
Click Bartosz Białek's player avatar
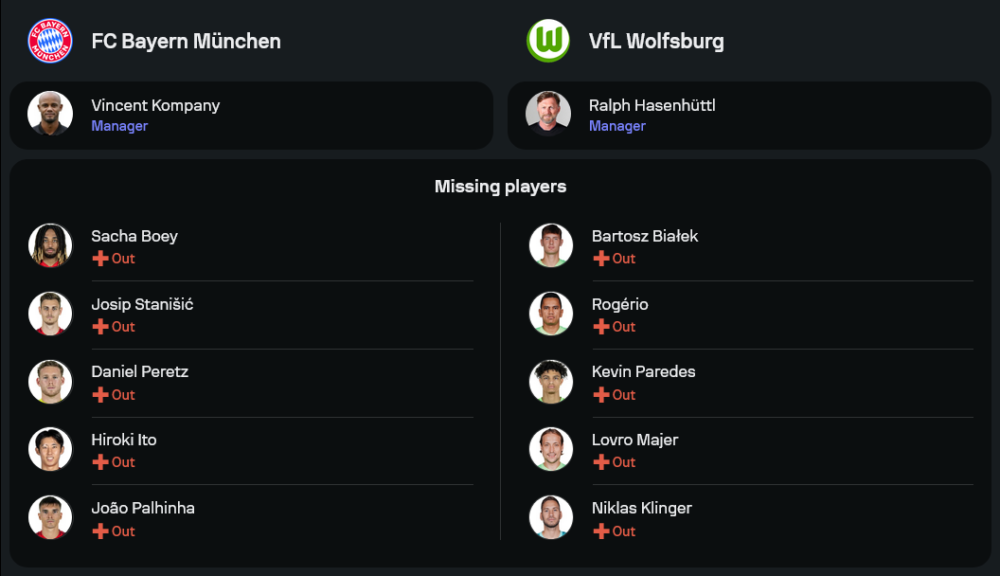point(551,246)
